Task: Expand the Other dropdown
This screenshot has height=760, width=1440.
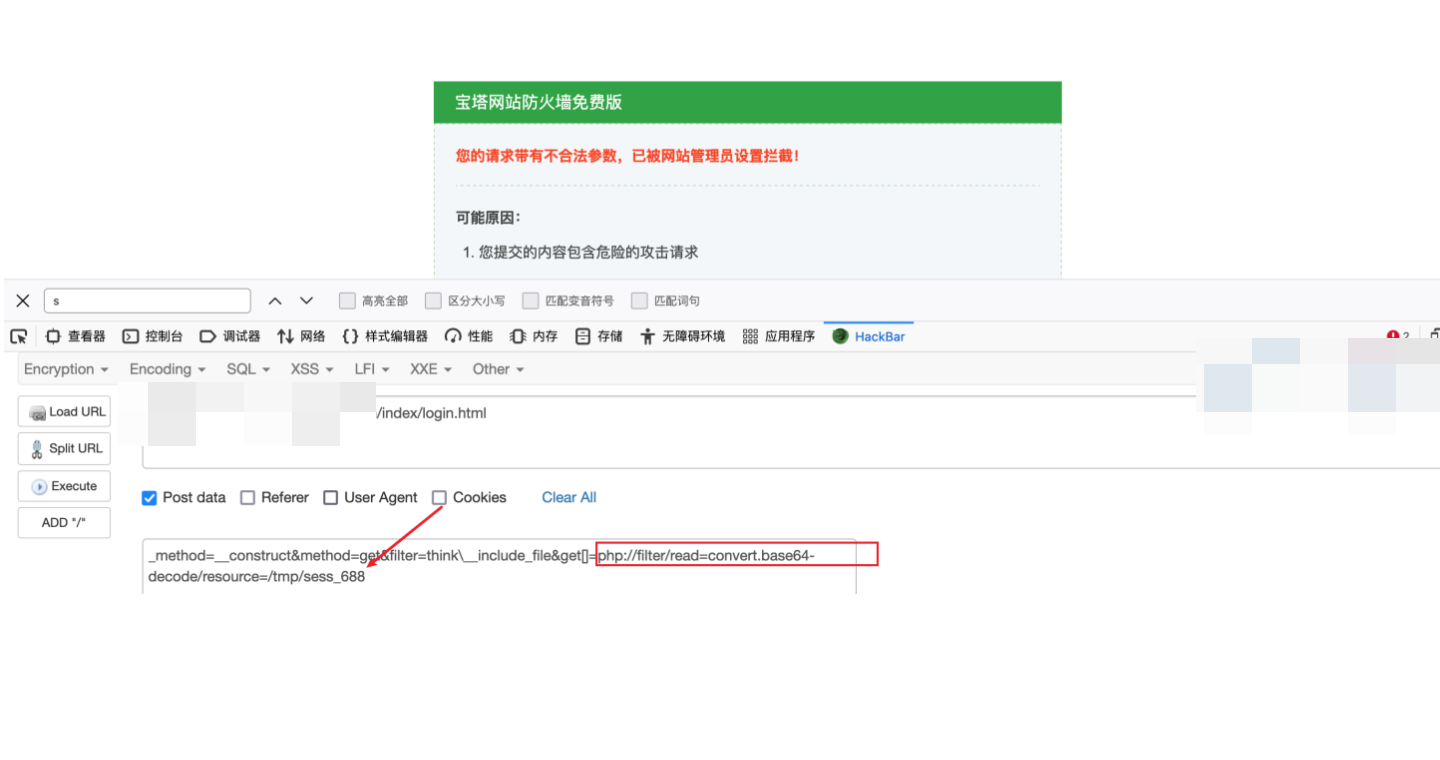Action: (x=498, y=369)
